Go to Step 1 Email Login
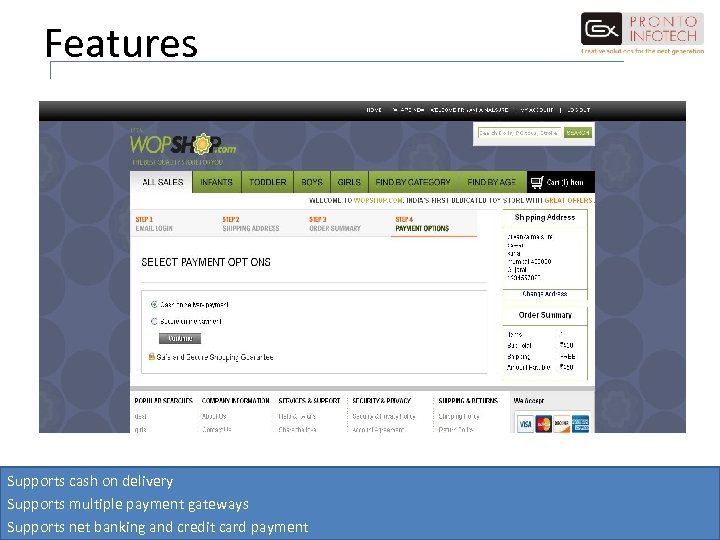This screenshot has height=540, width=720. pyautogui.click(x=154, y=224)
